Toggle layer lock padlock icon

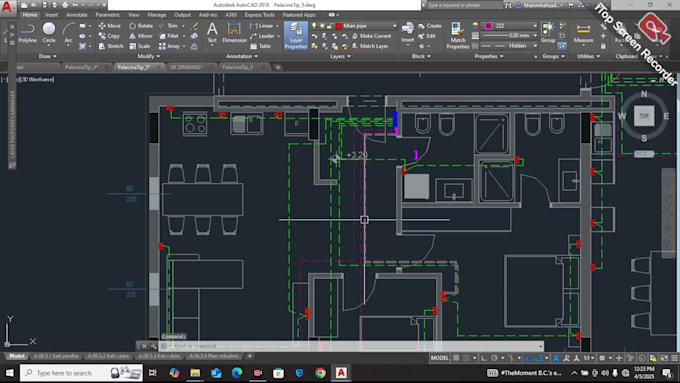(x=330, y=26)
